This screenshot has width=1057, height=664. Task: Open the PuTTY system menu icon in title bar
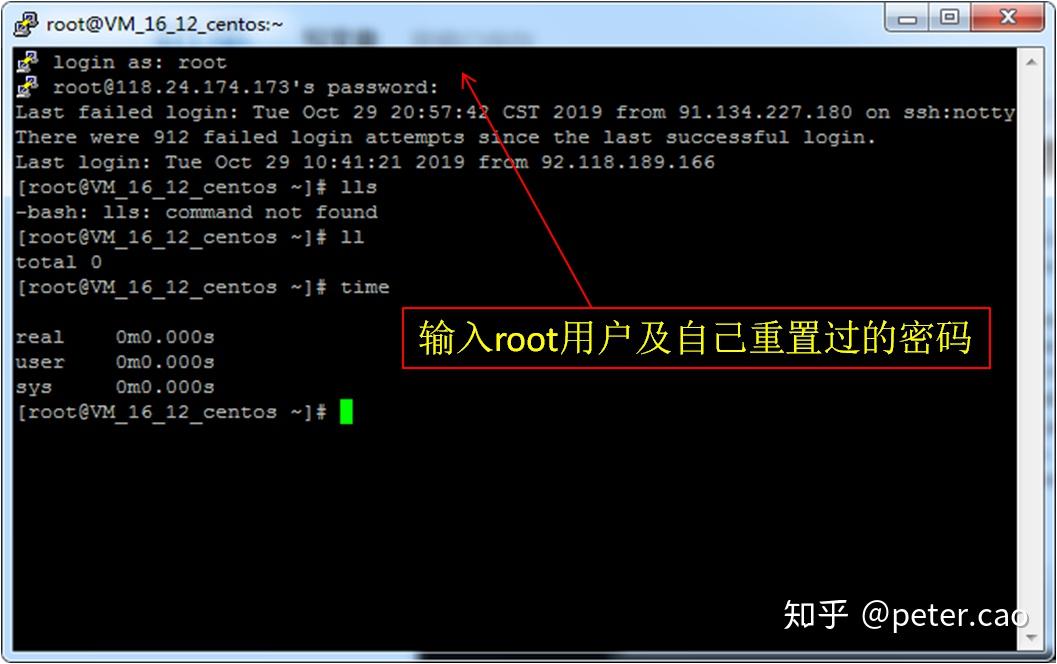click(x=25, y=24)
